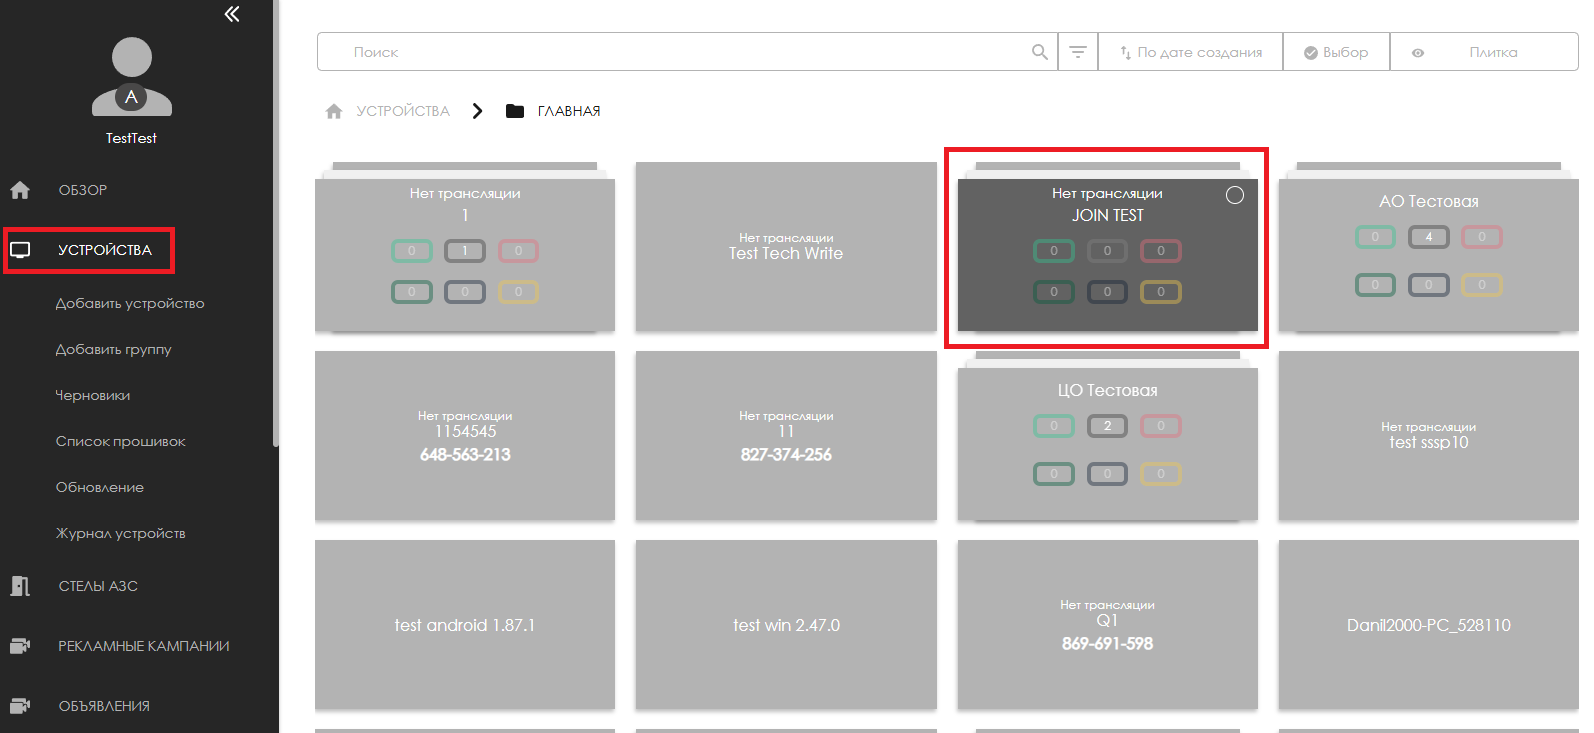Toggle the Выбор selection mode
This screenshot has height=733, width=1594.
(1336, 52)
